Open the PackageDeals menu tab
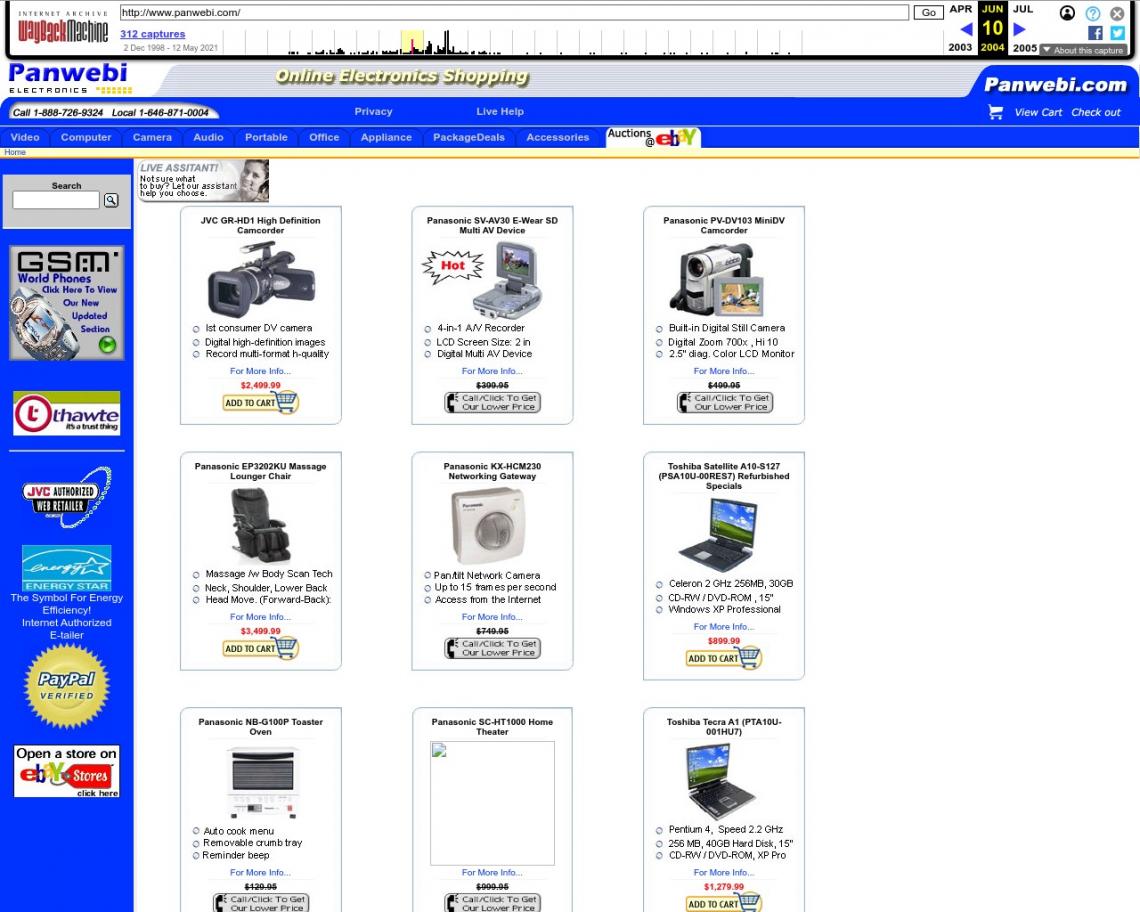Image resolution: width=1140 pixels, height=912 pixels. pyautogui.click(x=469, y=137)
